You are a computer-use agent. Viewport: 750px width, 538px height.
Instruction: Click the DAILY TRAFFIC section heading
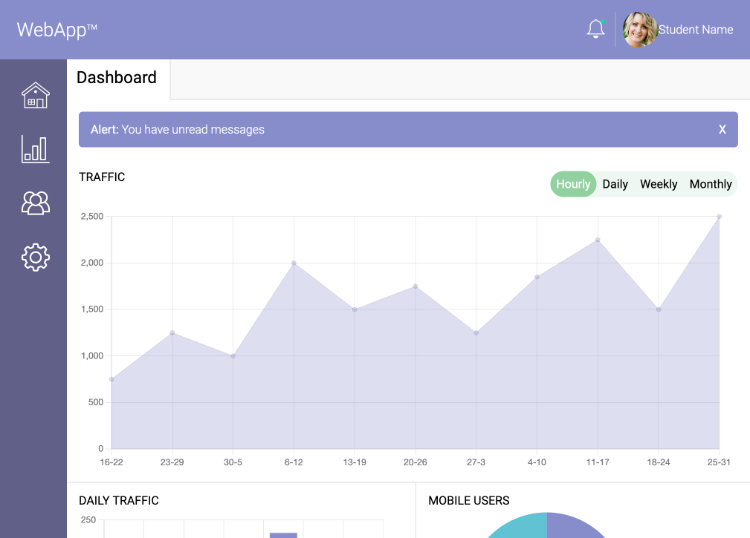pos(119,500)
